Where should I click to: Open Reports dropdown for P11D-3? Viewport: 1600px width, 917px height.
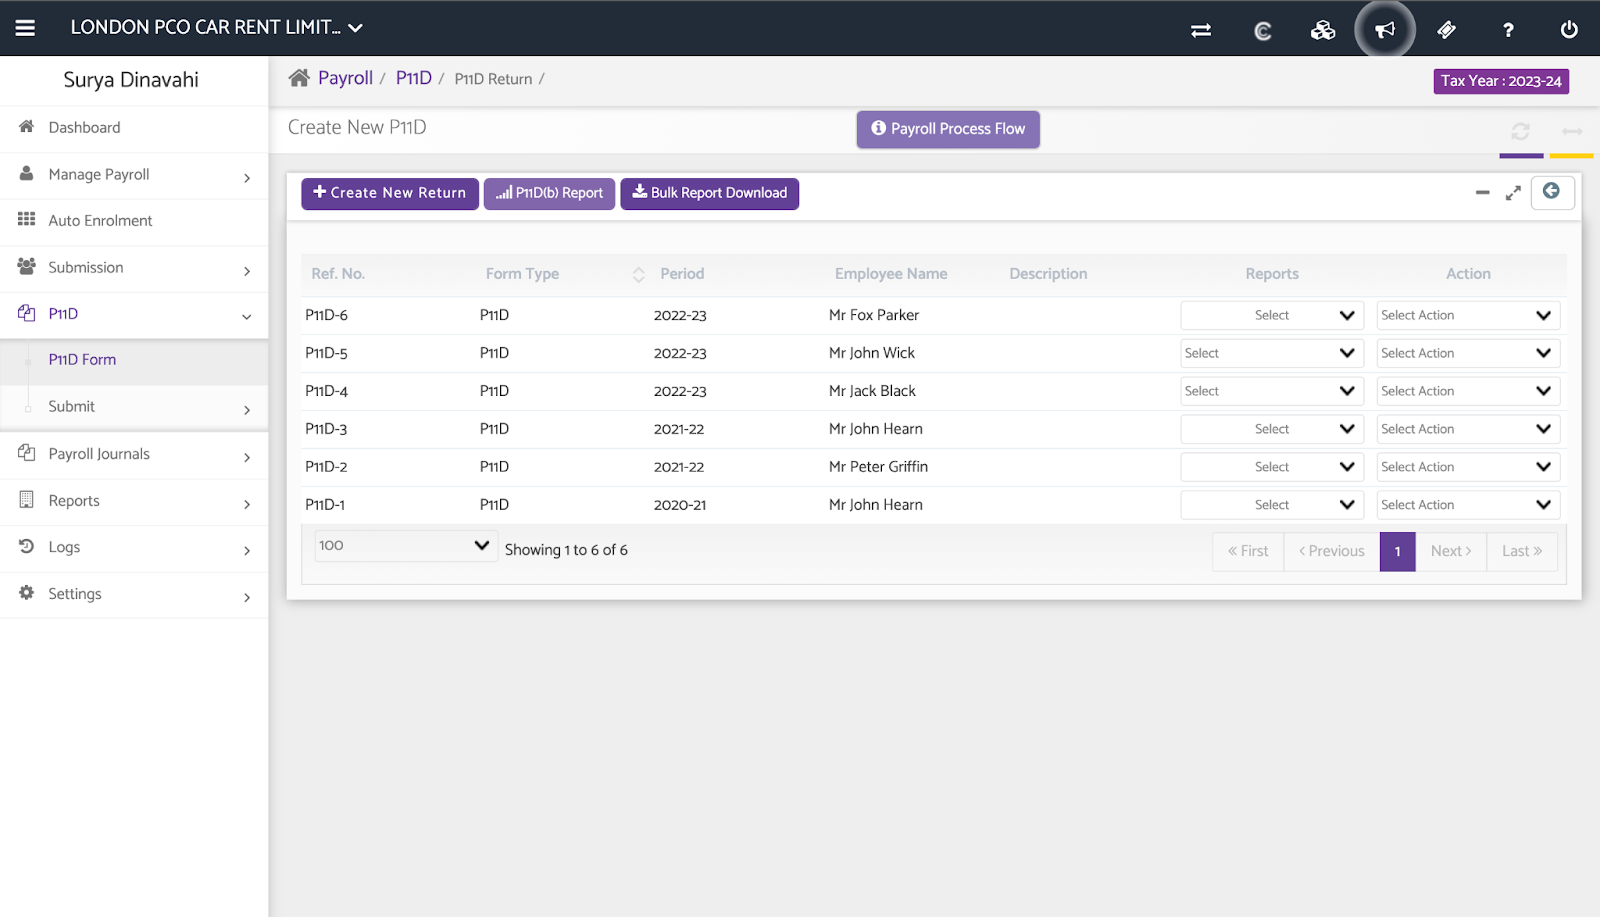tap(1272, 429)
